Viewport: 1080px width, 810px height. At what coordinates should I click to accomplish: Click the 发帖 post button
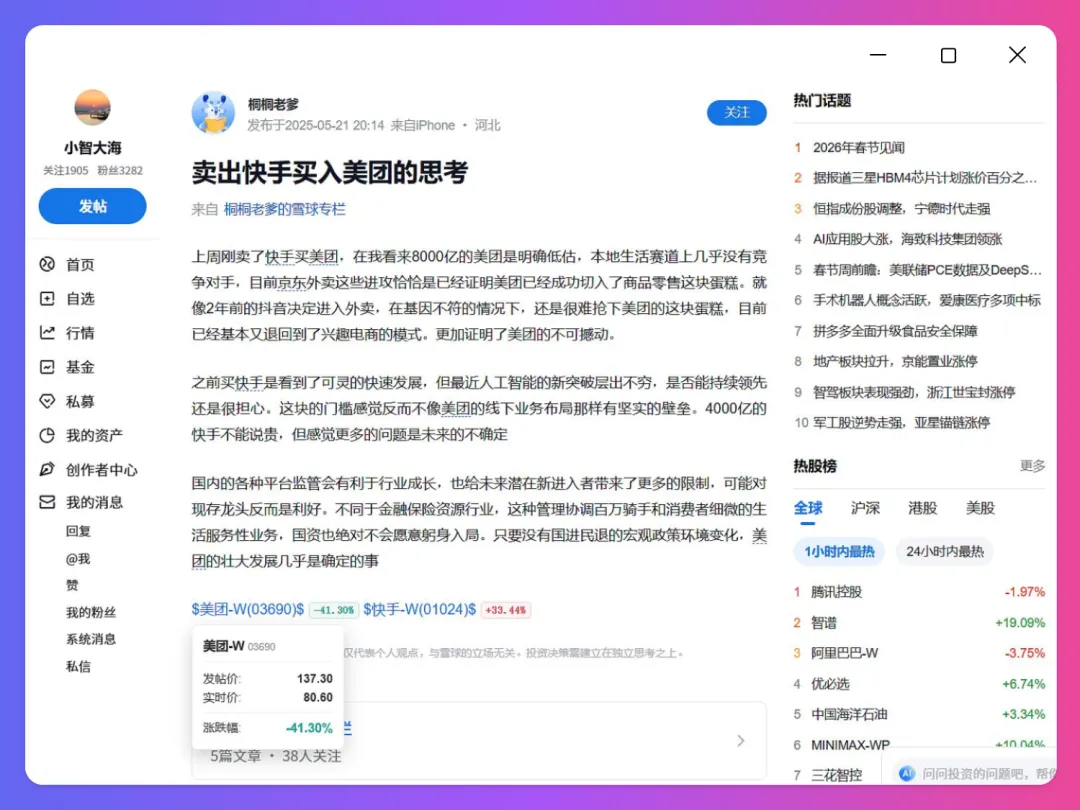[92, 206]
